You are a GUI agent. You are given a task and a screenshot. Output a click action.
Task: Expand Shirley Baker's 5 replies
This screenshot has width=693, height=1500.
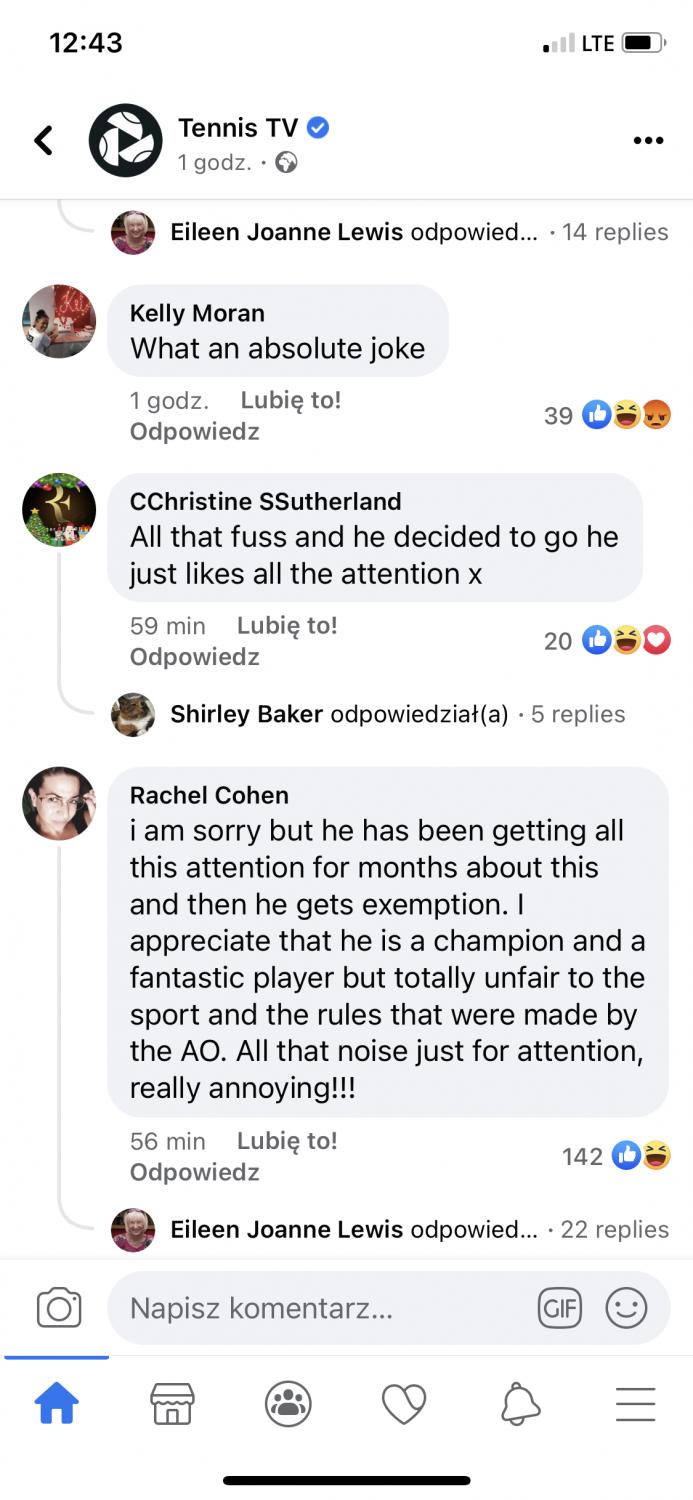[577, 714]
